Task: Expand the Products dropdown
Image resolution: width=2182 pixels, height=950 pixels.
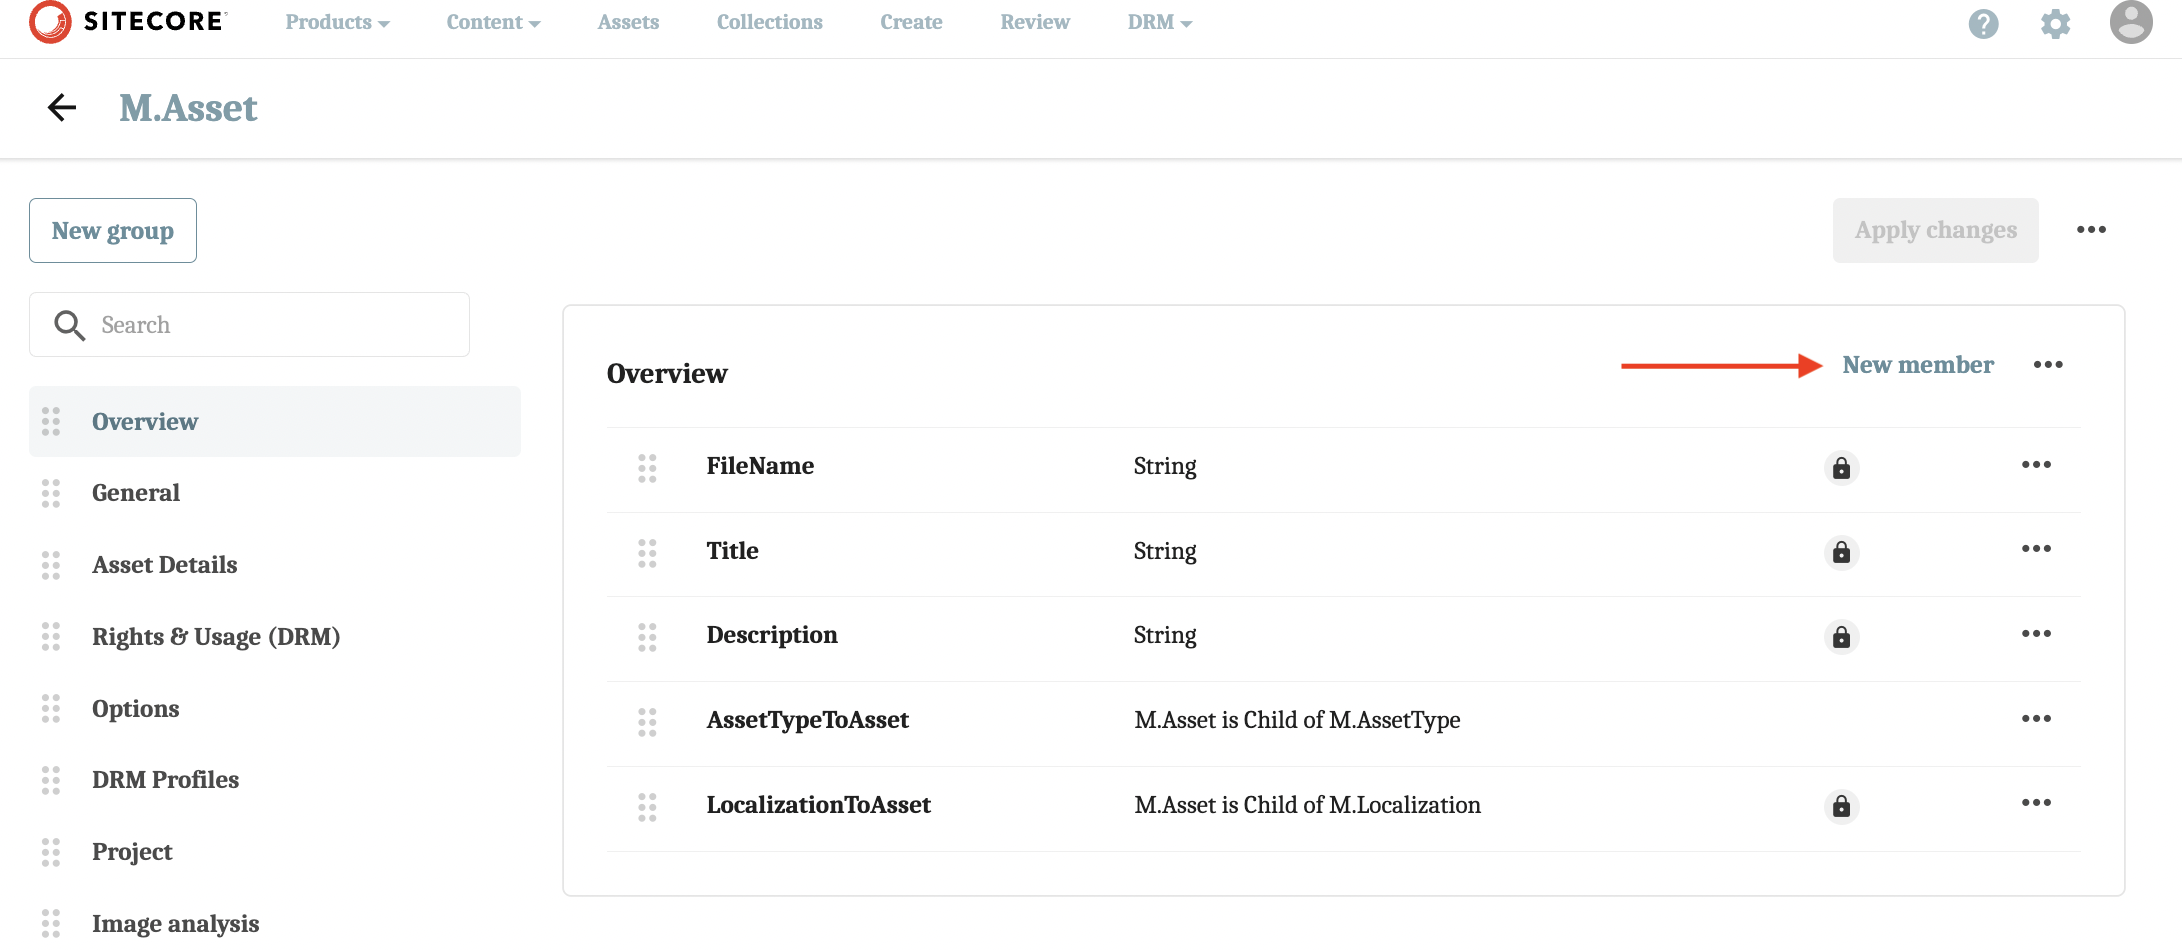Action: (336, 22)
